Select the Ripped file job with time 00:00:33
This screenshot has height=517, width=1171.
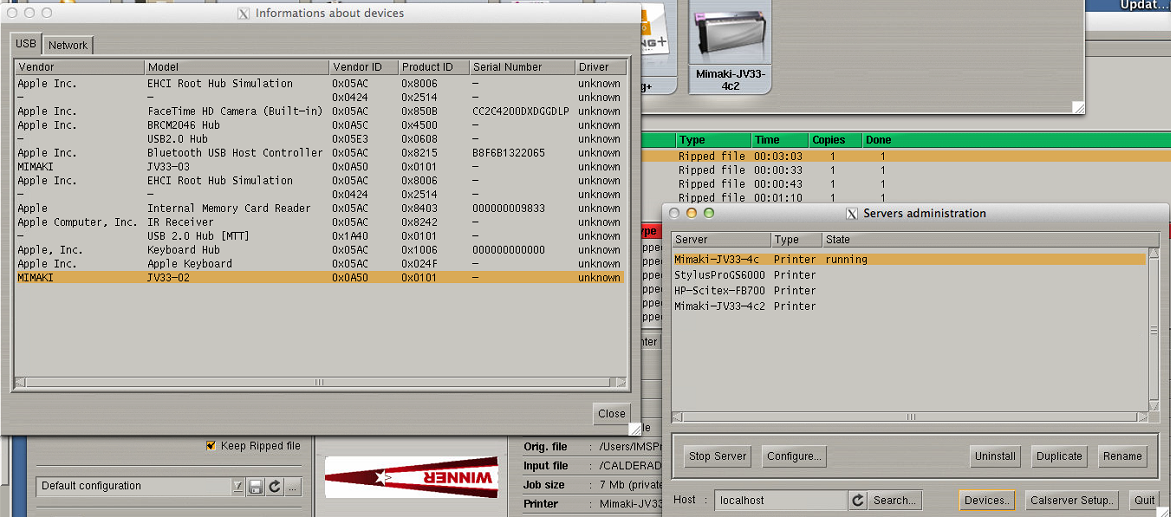pyautogui.click(x=906, y=170)
